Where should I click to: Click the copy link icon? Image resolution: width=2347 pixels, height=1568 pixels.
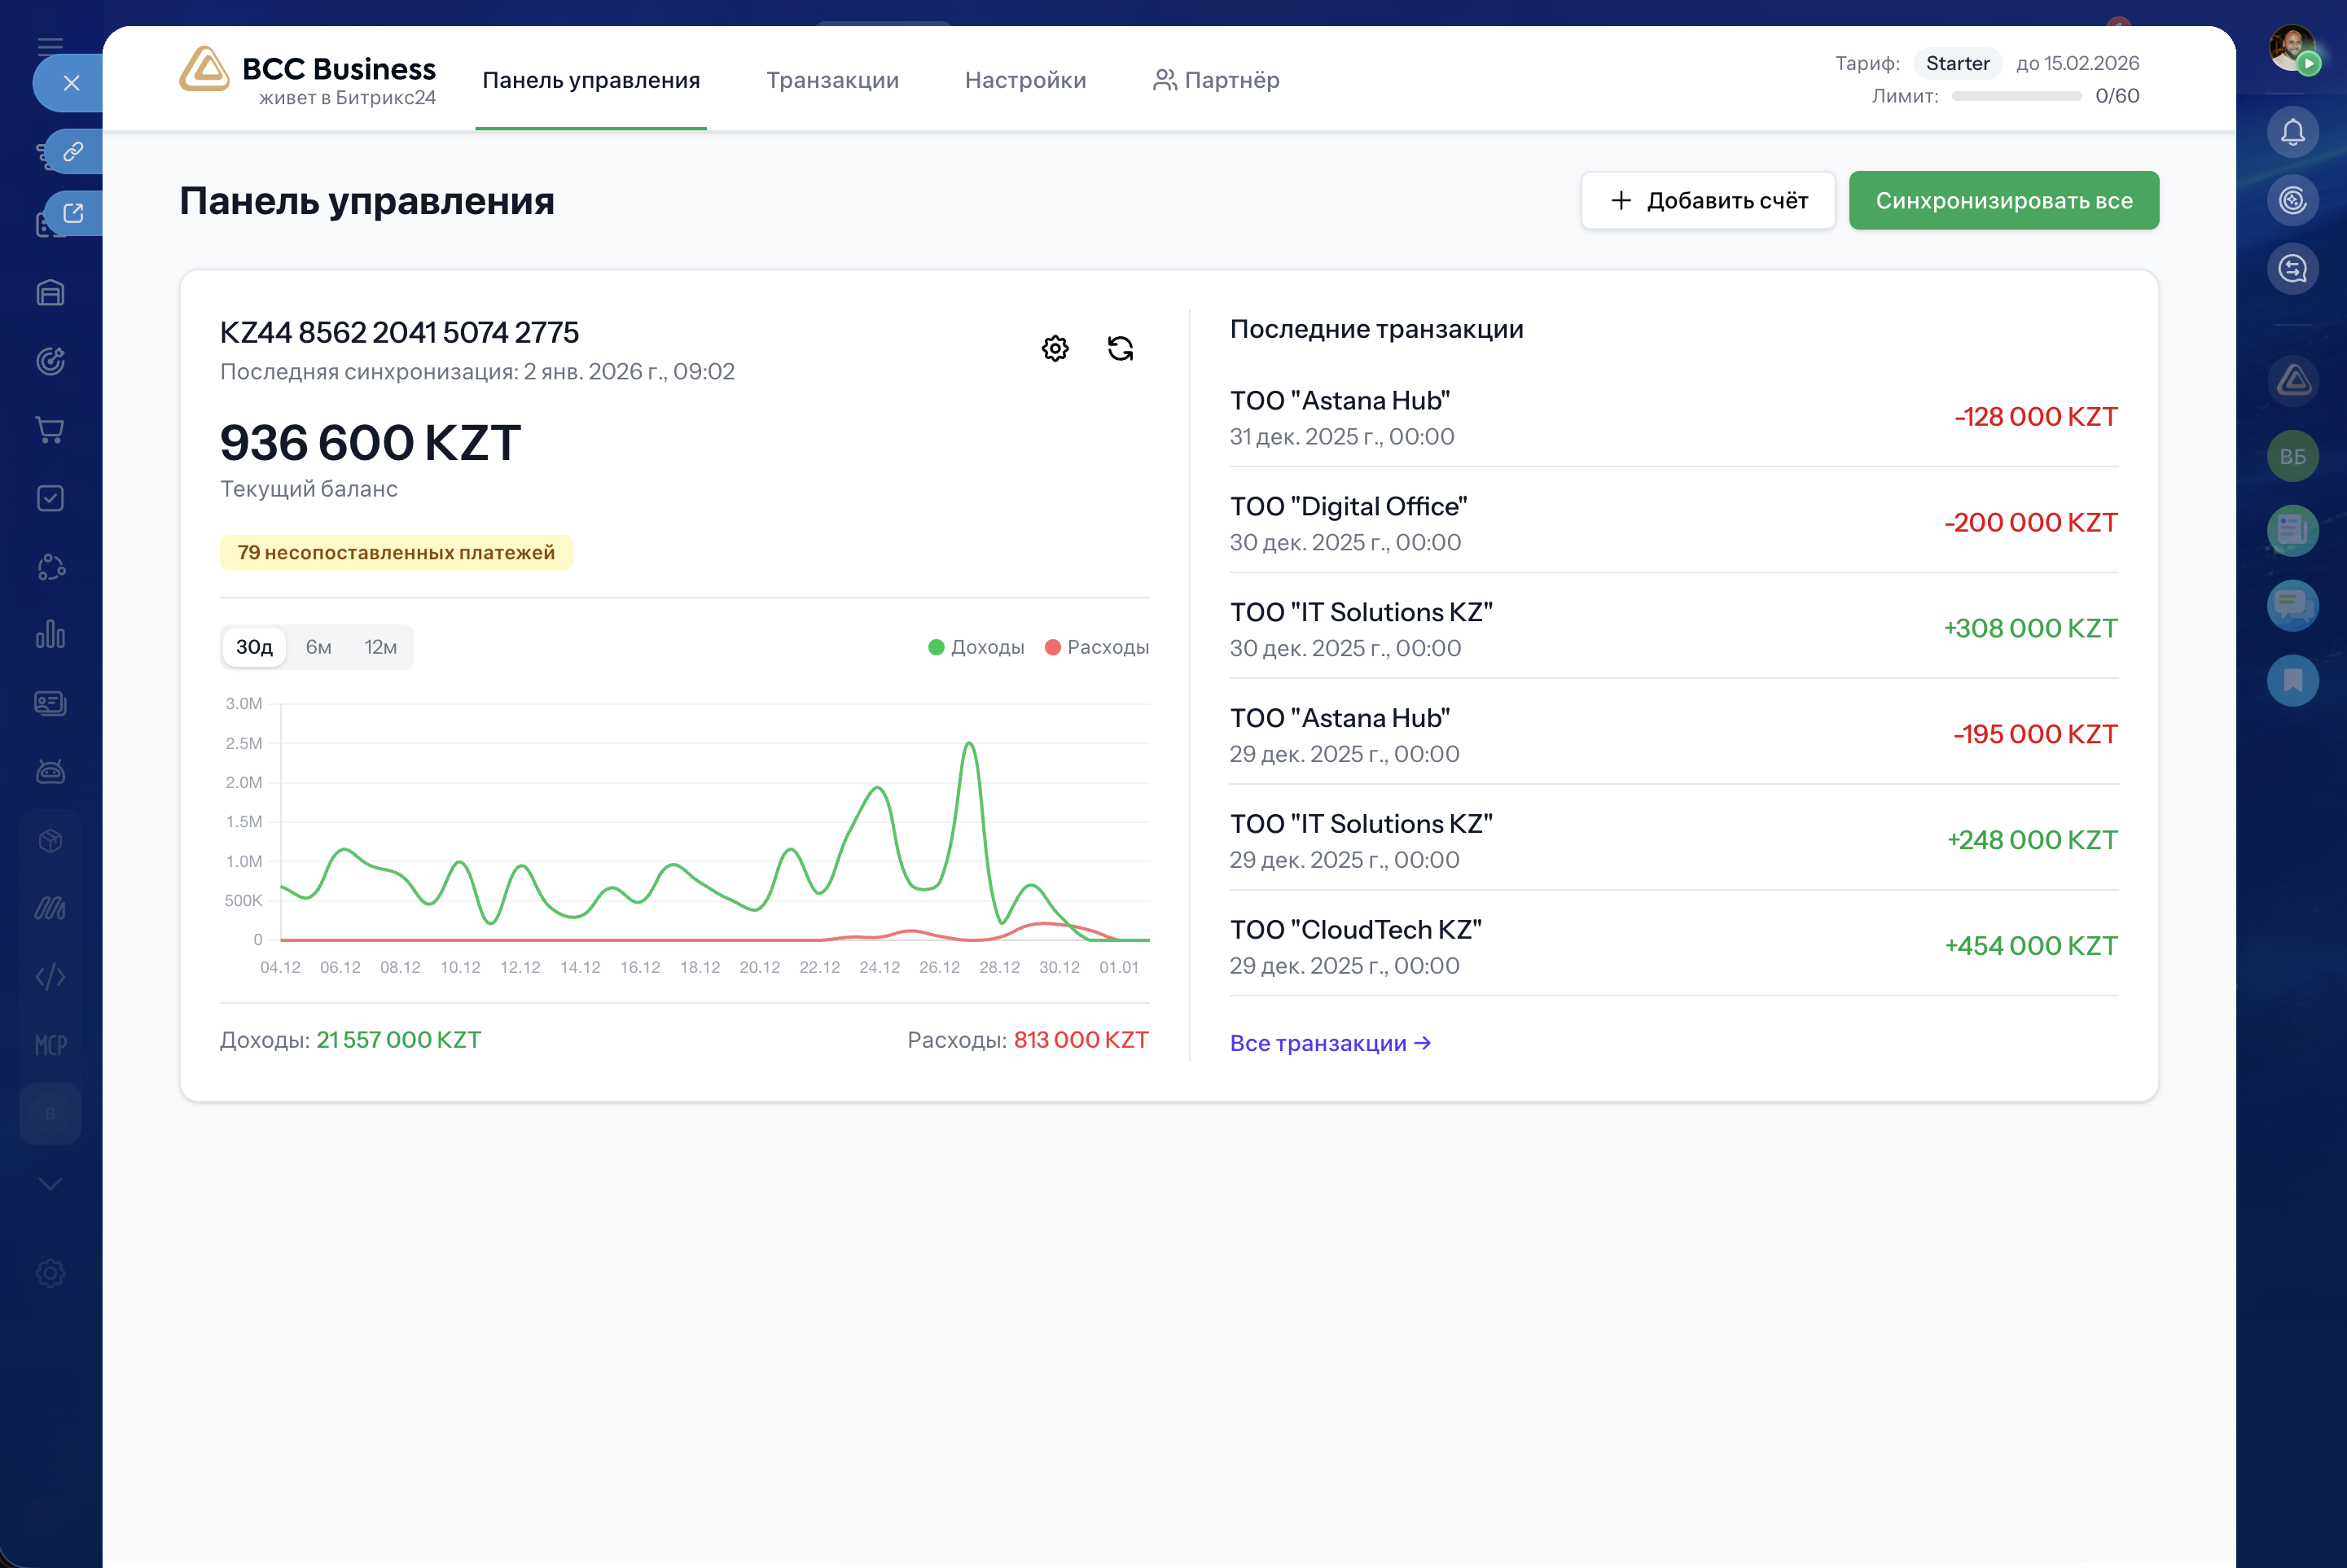tap(73, 152)
